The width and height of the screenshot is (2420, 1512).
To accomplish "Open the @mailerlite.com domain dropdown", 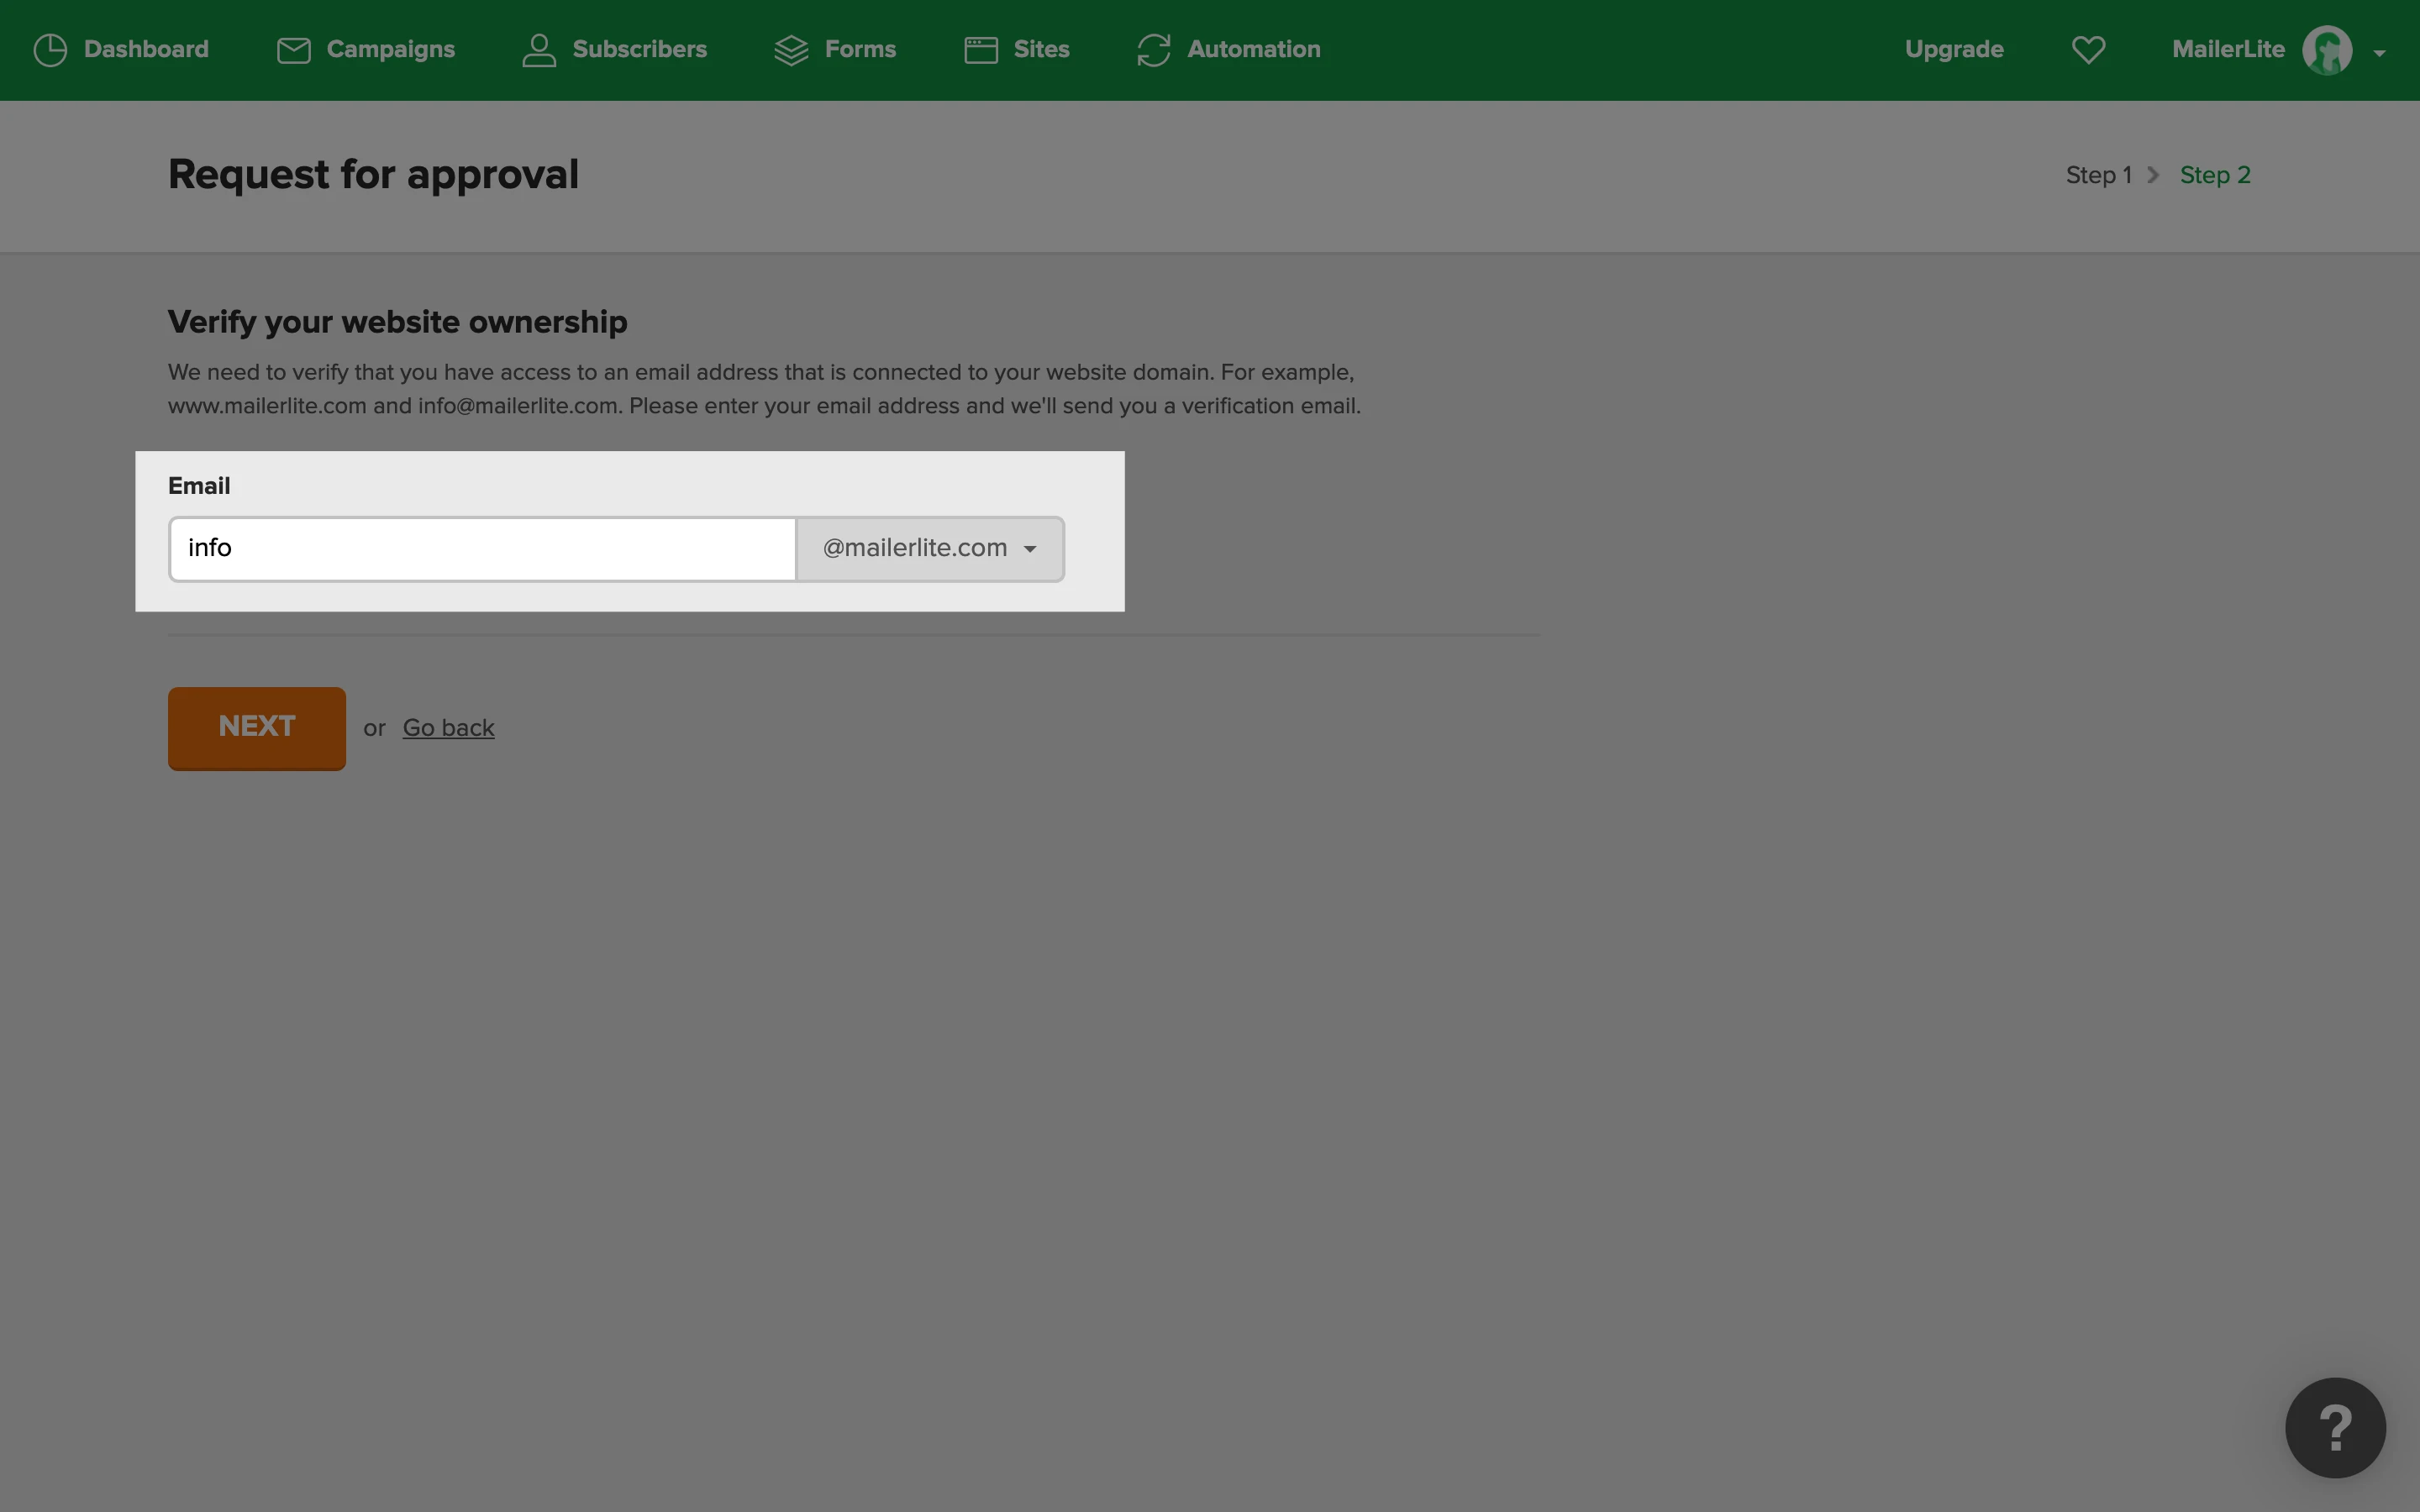I will tap(914, 548).
